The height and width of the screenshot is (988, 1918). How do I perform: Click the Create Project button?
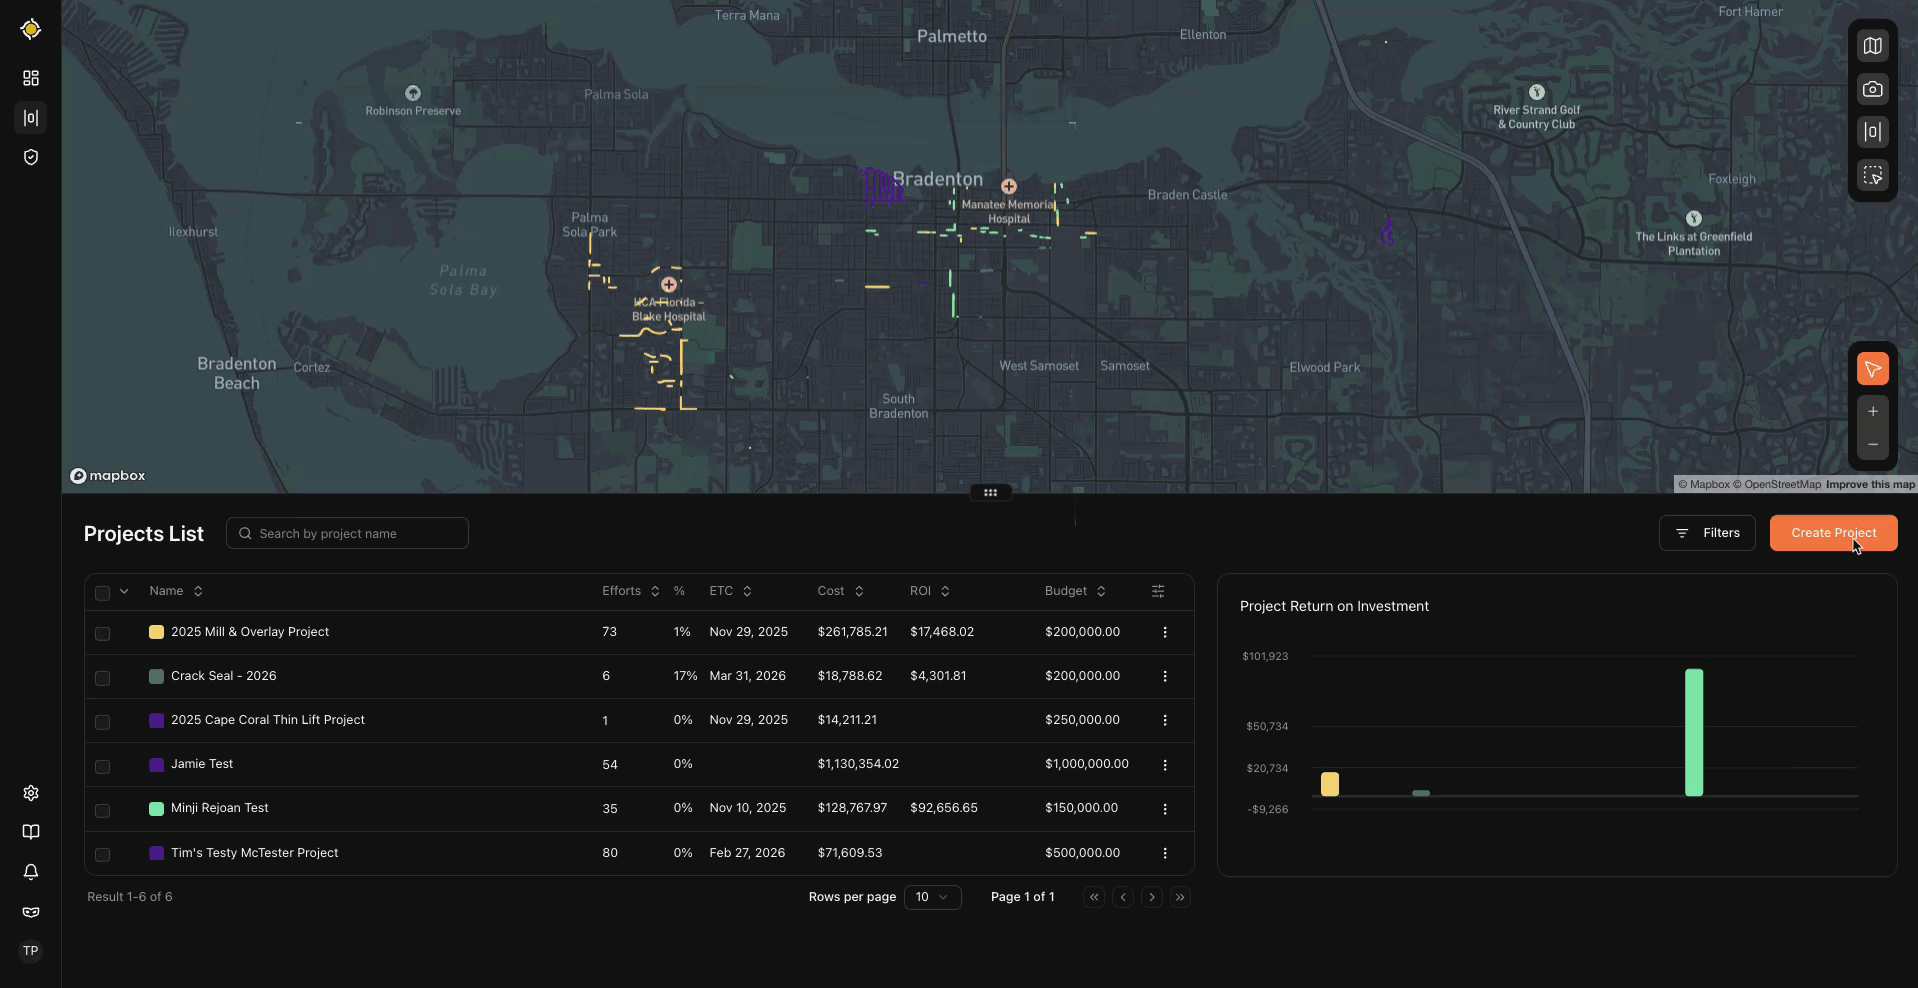pos(1833,532)
